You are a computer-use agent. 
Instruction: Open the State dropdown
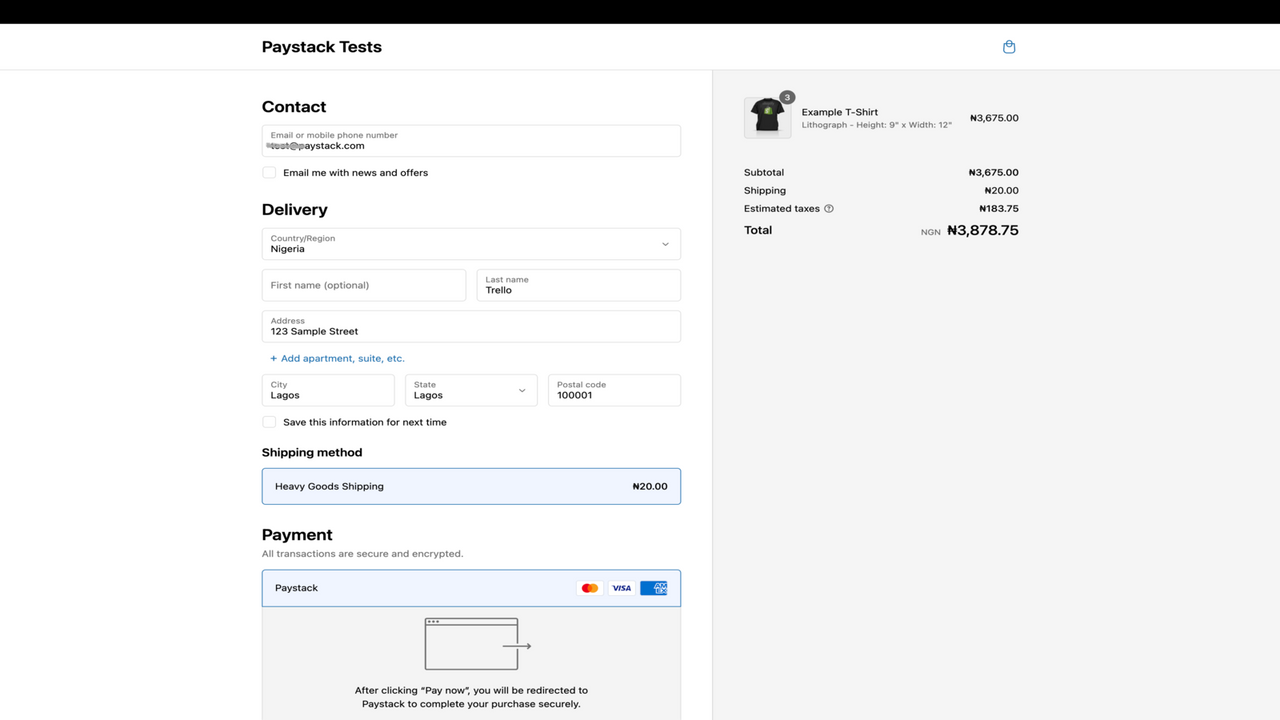click(471, 390)
